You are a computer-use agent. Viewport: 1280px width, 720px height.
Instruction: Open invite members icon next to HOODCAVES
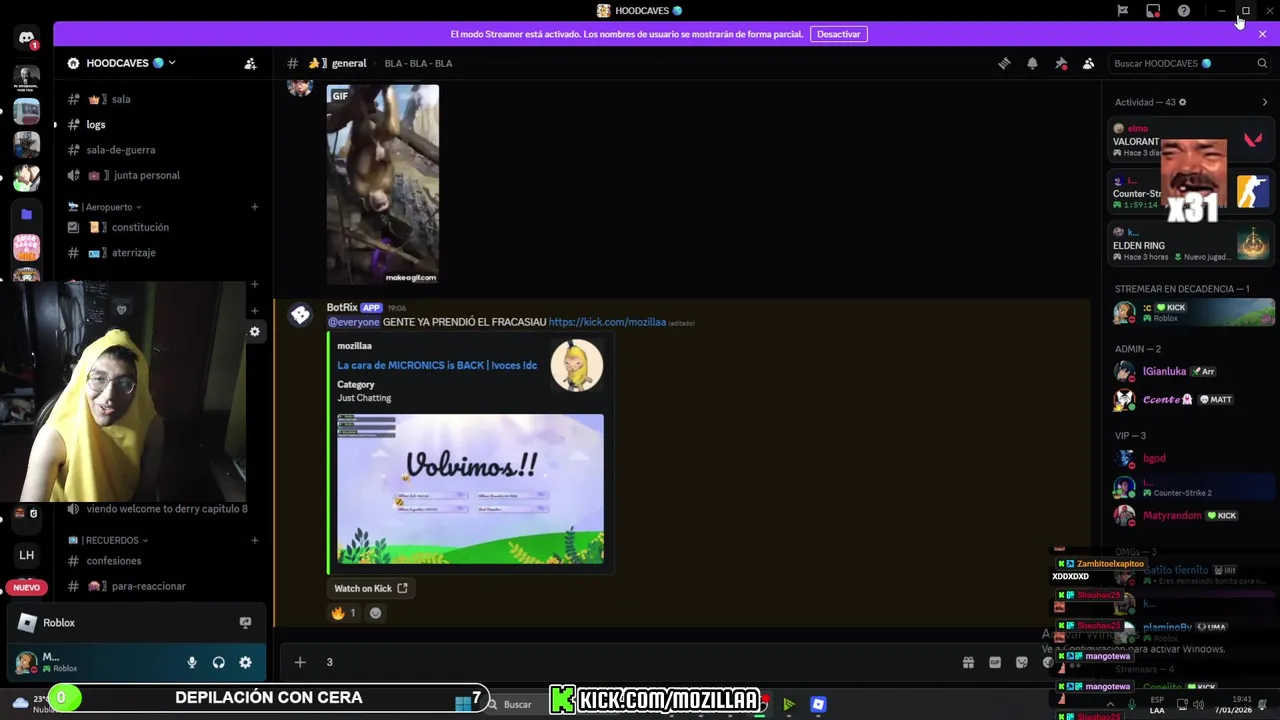point(250,63)
